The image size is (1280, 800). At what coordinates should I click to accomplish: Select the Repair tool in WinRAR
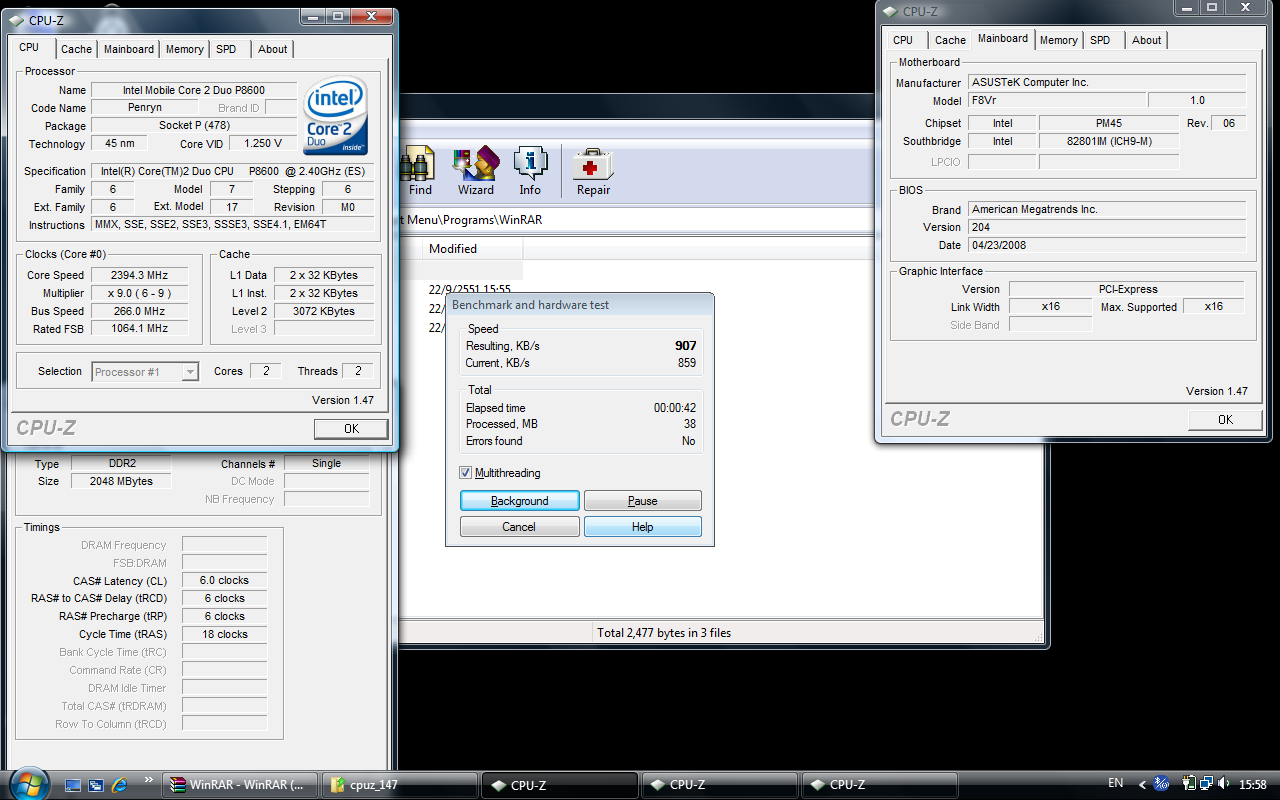tap(593, 171)
